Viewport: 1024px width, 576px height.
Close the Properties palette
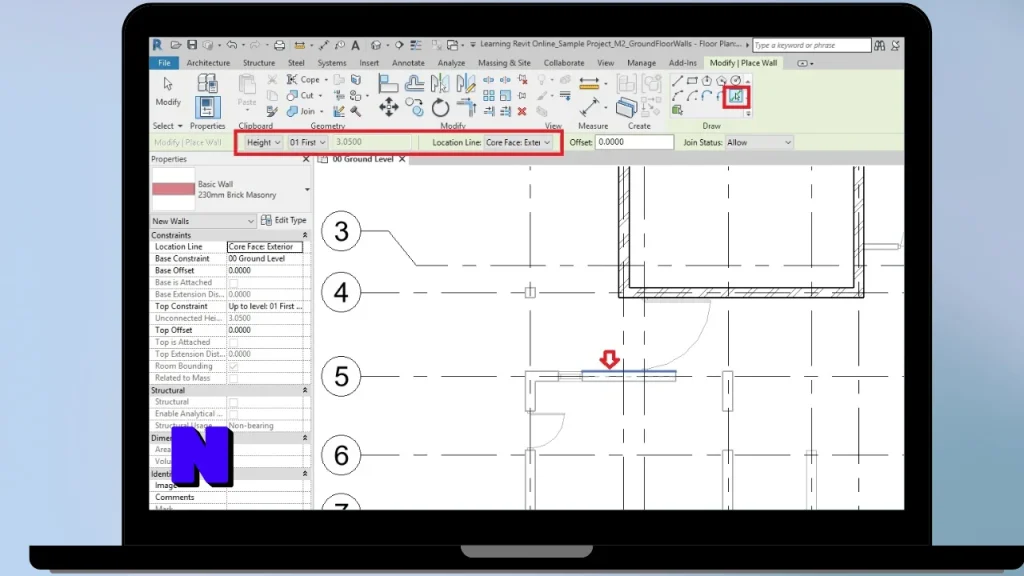pos(306,159)
